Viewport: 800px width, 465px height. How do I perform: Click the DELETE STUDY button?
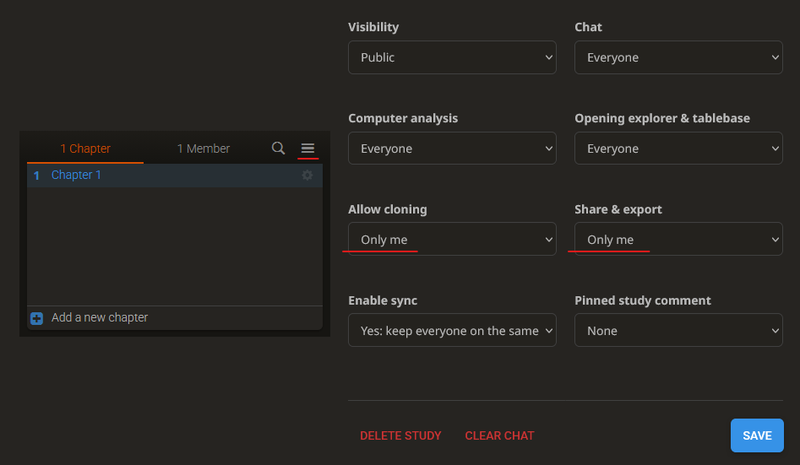(x=400, y=436)
